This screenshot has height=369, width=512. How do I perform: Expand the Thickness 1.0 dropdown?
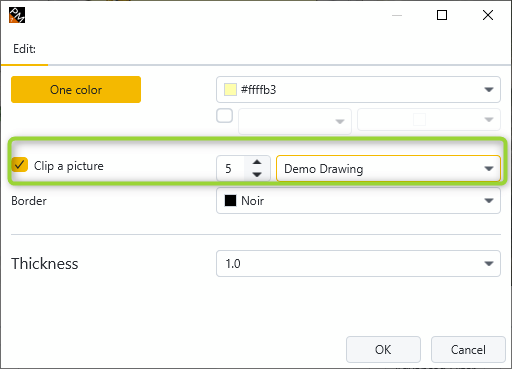[358, 264]
